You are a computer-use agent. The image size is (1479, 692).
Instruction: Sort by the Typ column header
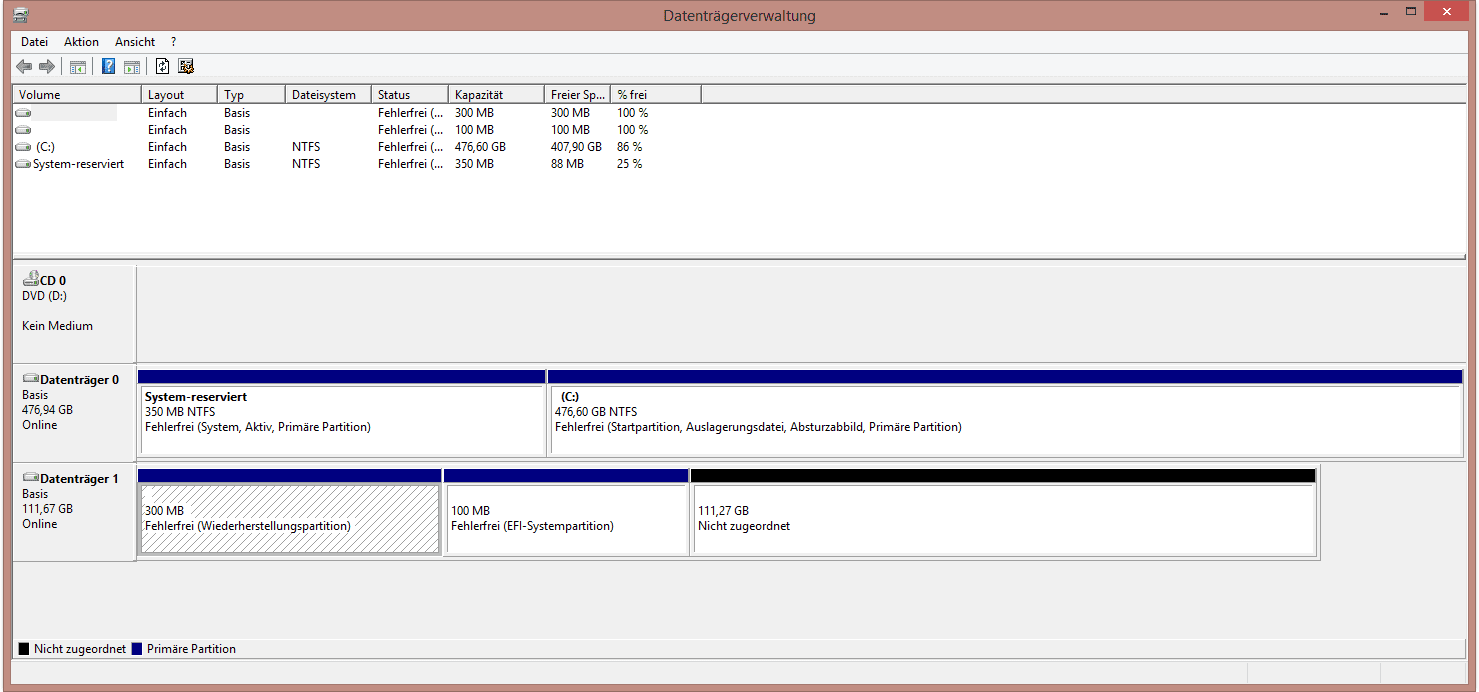click(x=253, y=94)
